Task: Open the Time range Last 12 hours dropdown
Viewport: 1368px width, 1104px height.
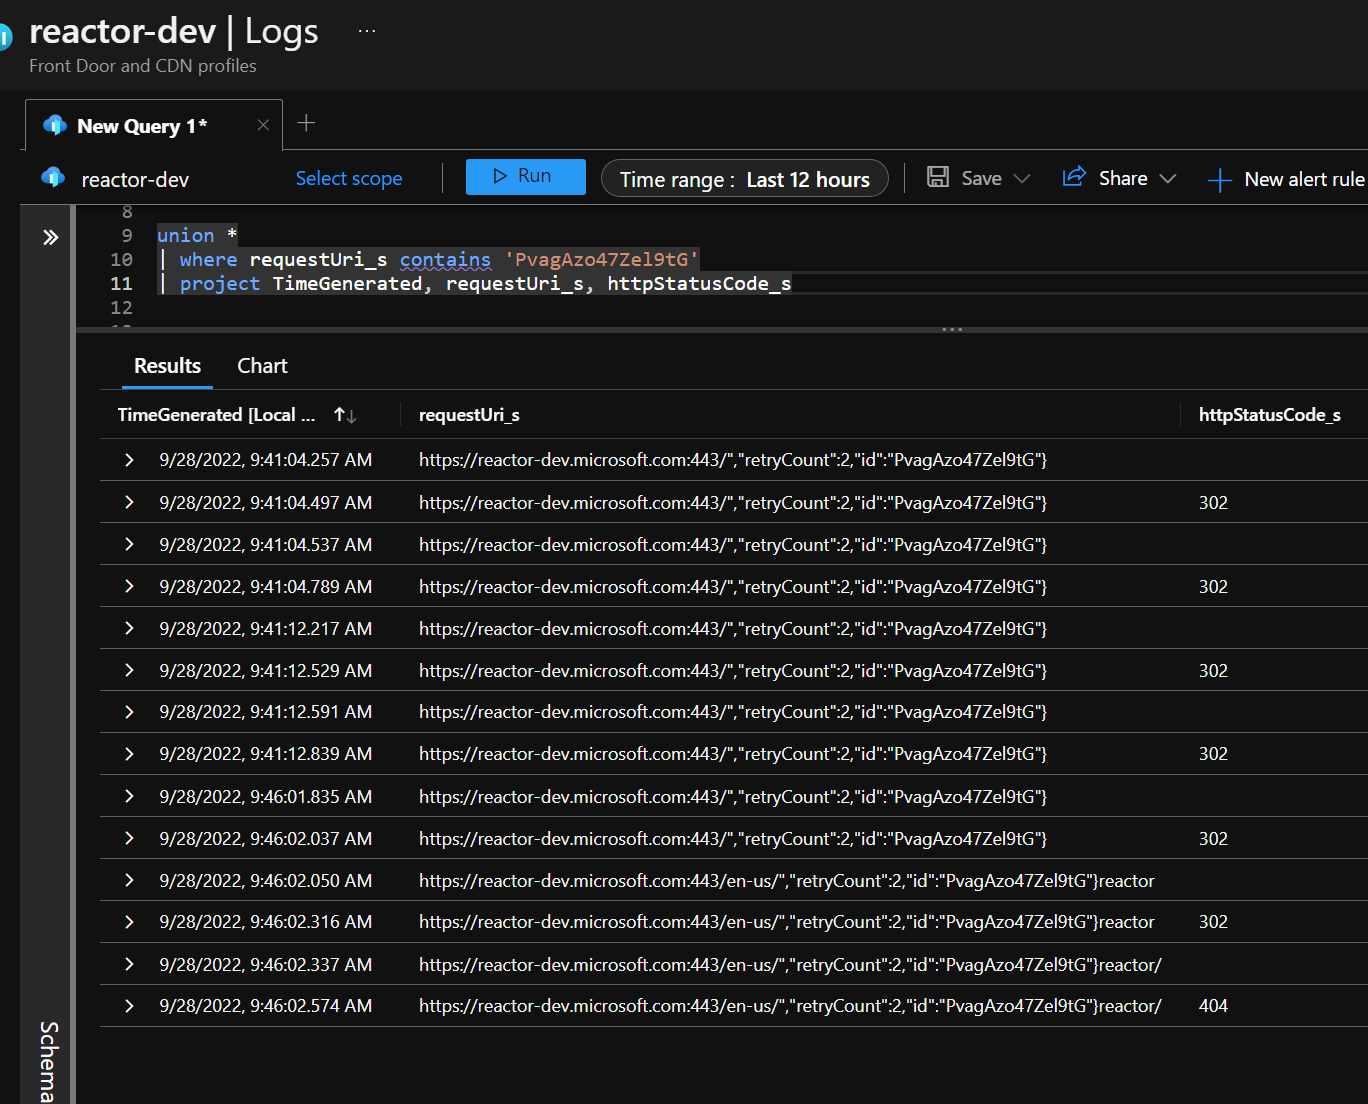Action: tap(744, 178)
